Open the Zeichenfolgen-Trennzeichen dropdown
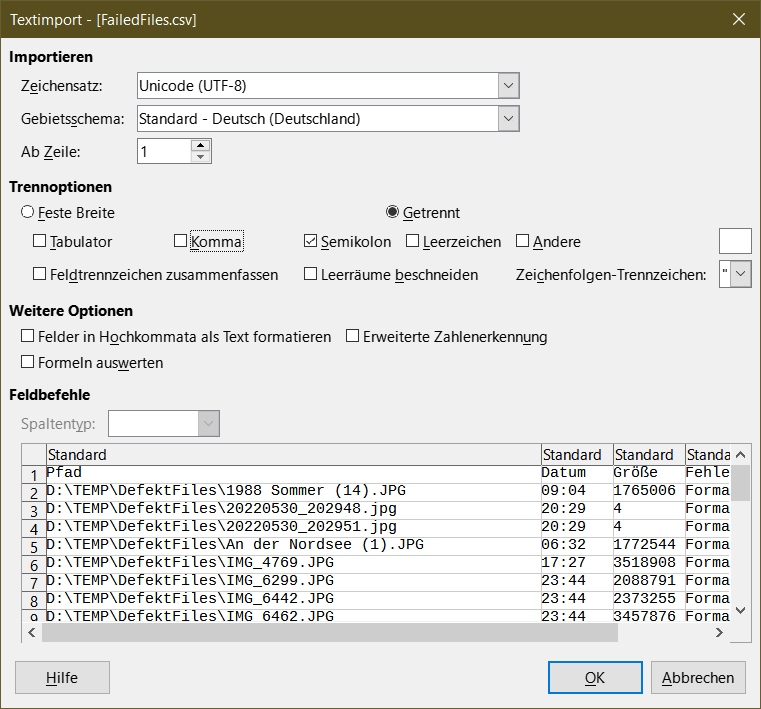The height and width of the screenshot is (709, 761). pos(741,274)
